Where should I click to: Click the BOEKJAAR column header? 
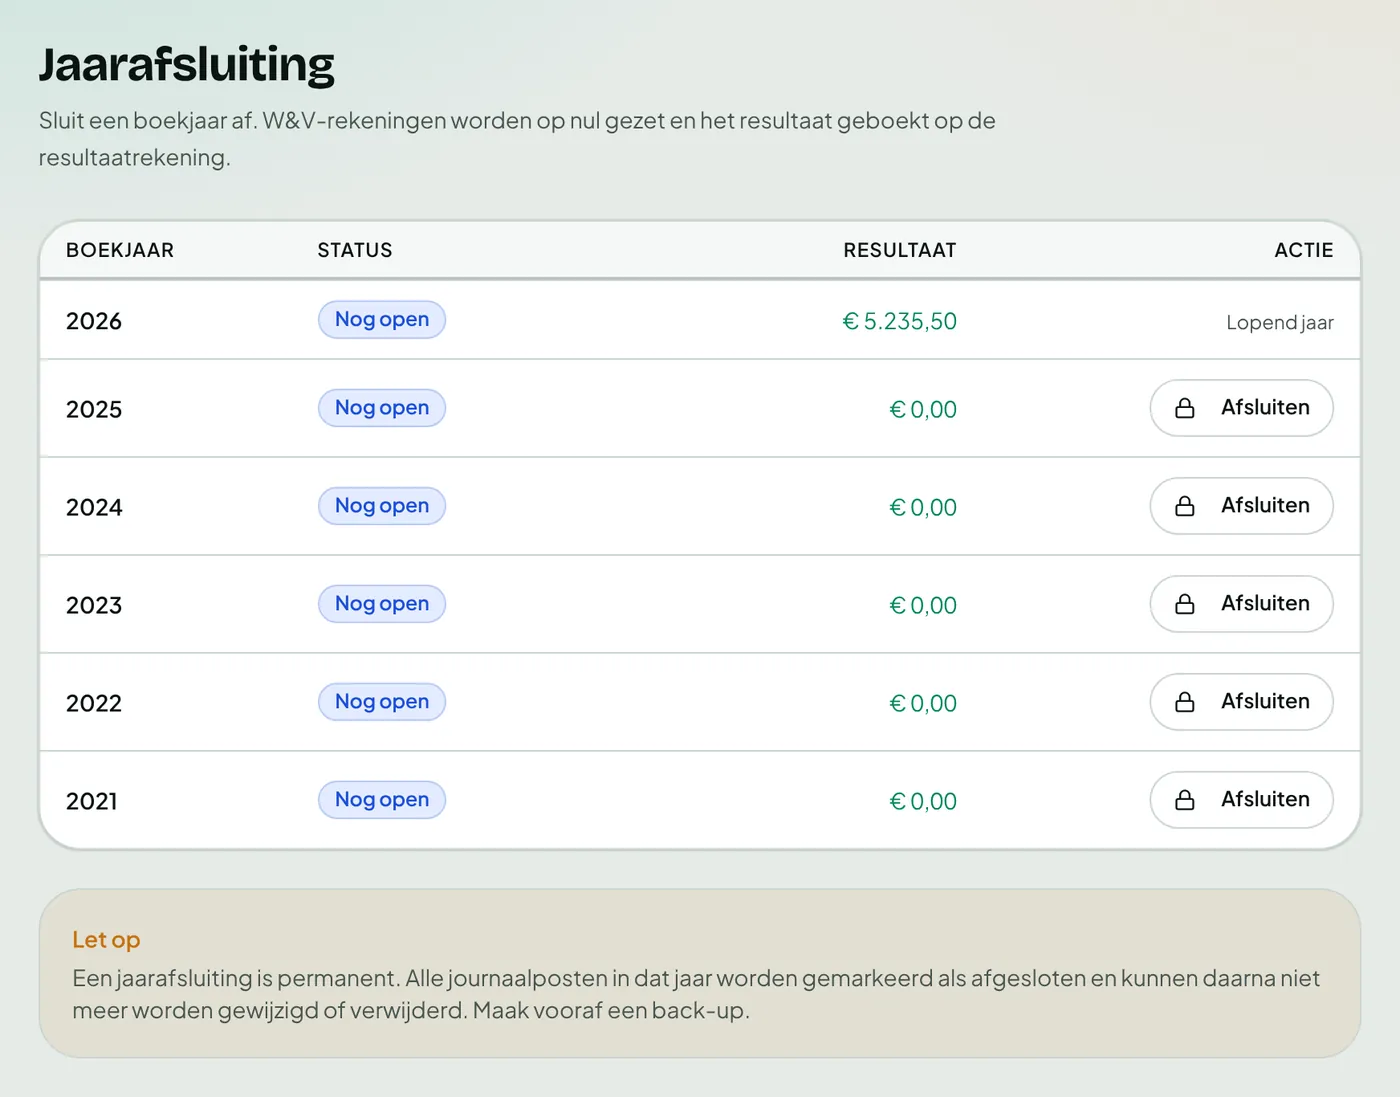coord(120,250)
